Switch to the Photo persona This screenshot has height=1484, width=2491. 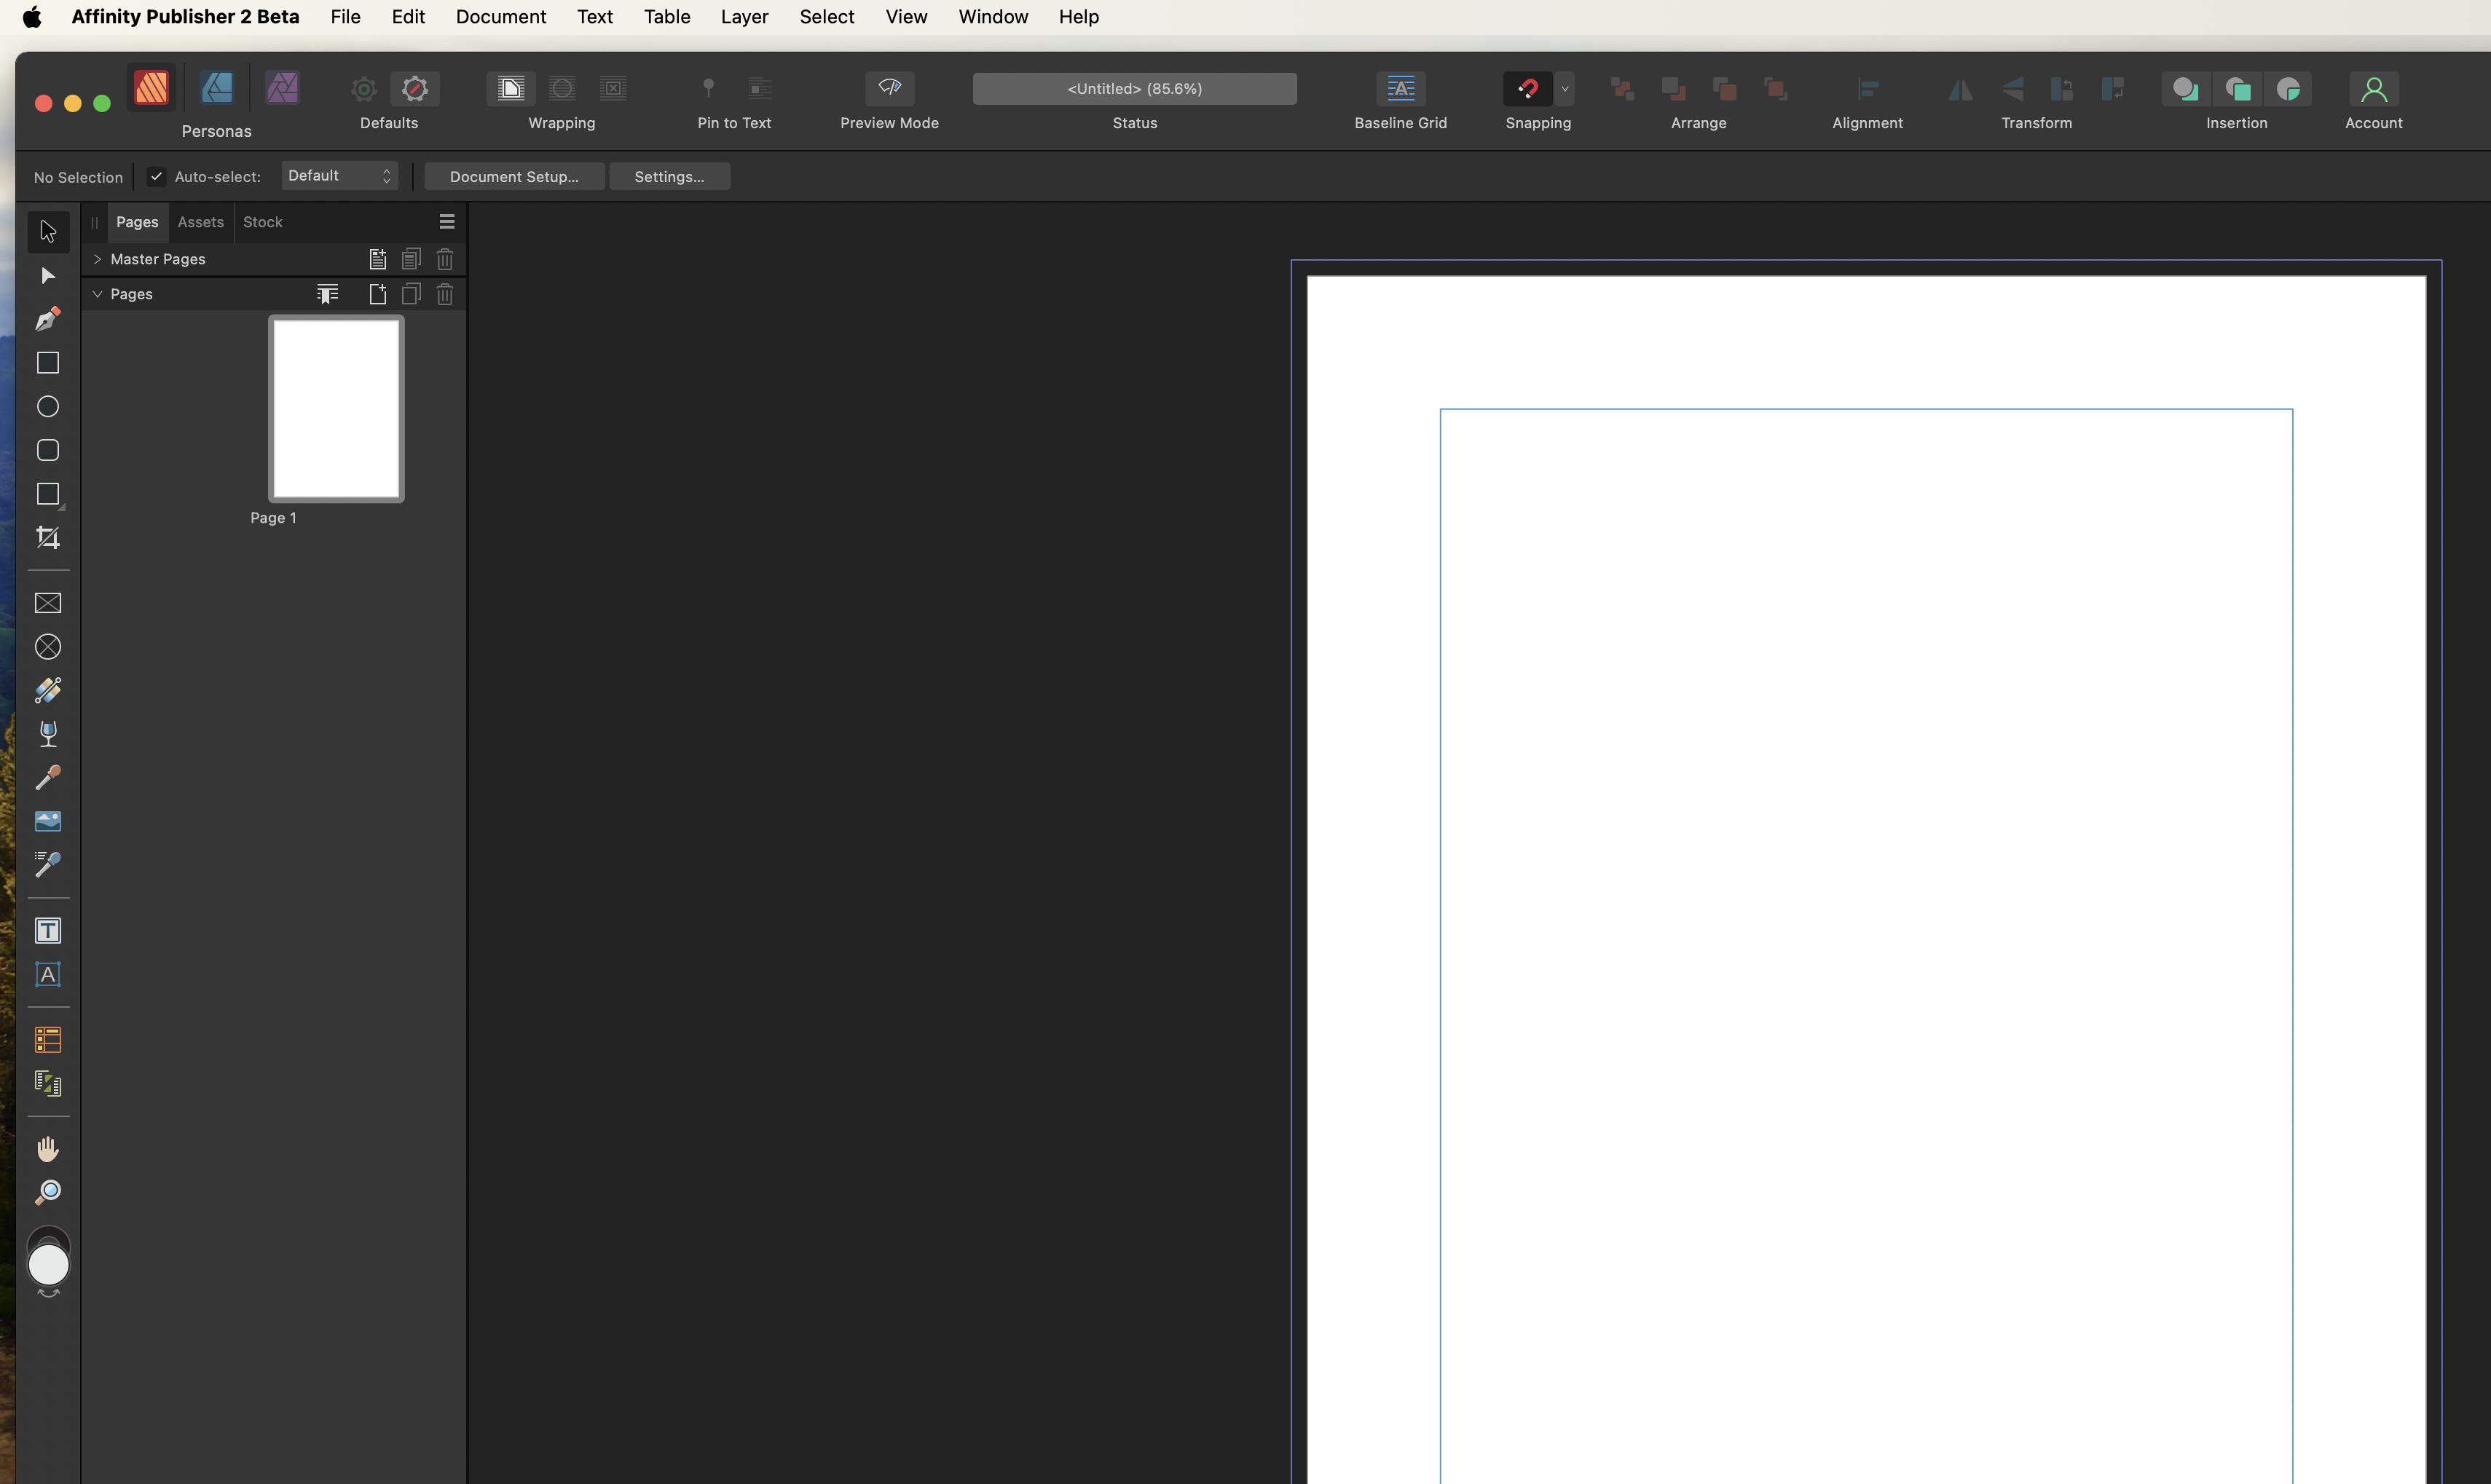pyautogui.click(x=282, y=88)
